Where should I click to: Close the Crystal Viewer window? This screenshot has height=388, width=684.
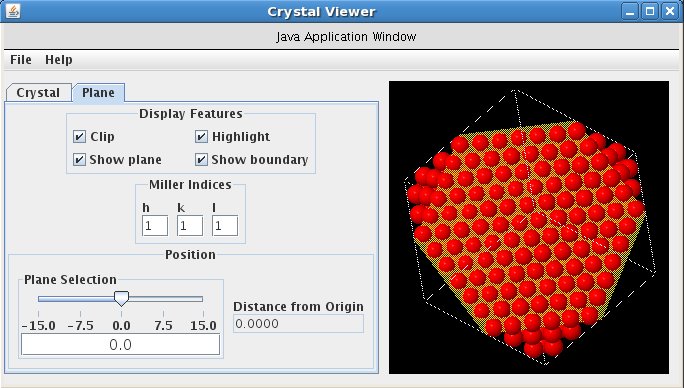[670, 11]
